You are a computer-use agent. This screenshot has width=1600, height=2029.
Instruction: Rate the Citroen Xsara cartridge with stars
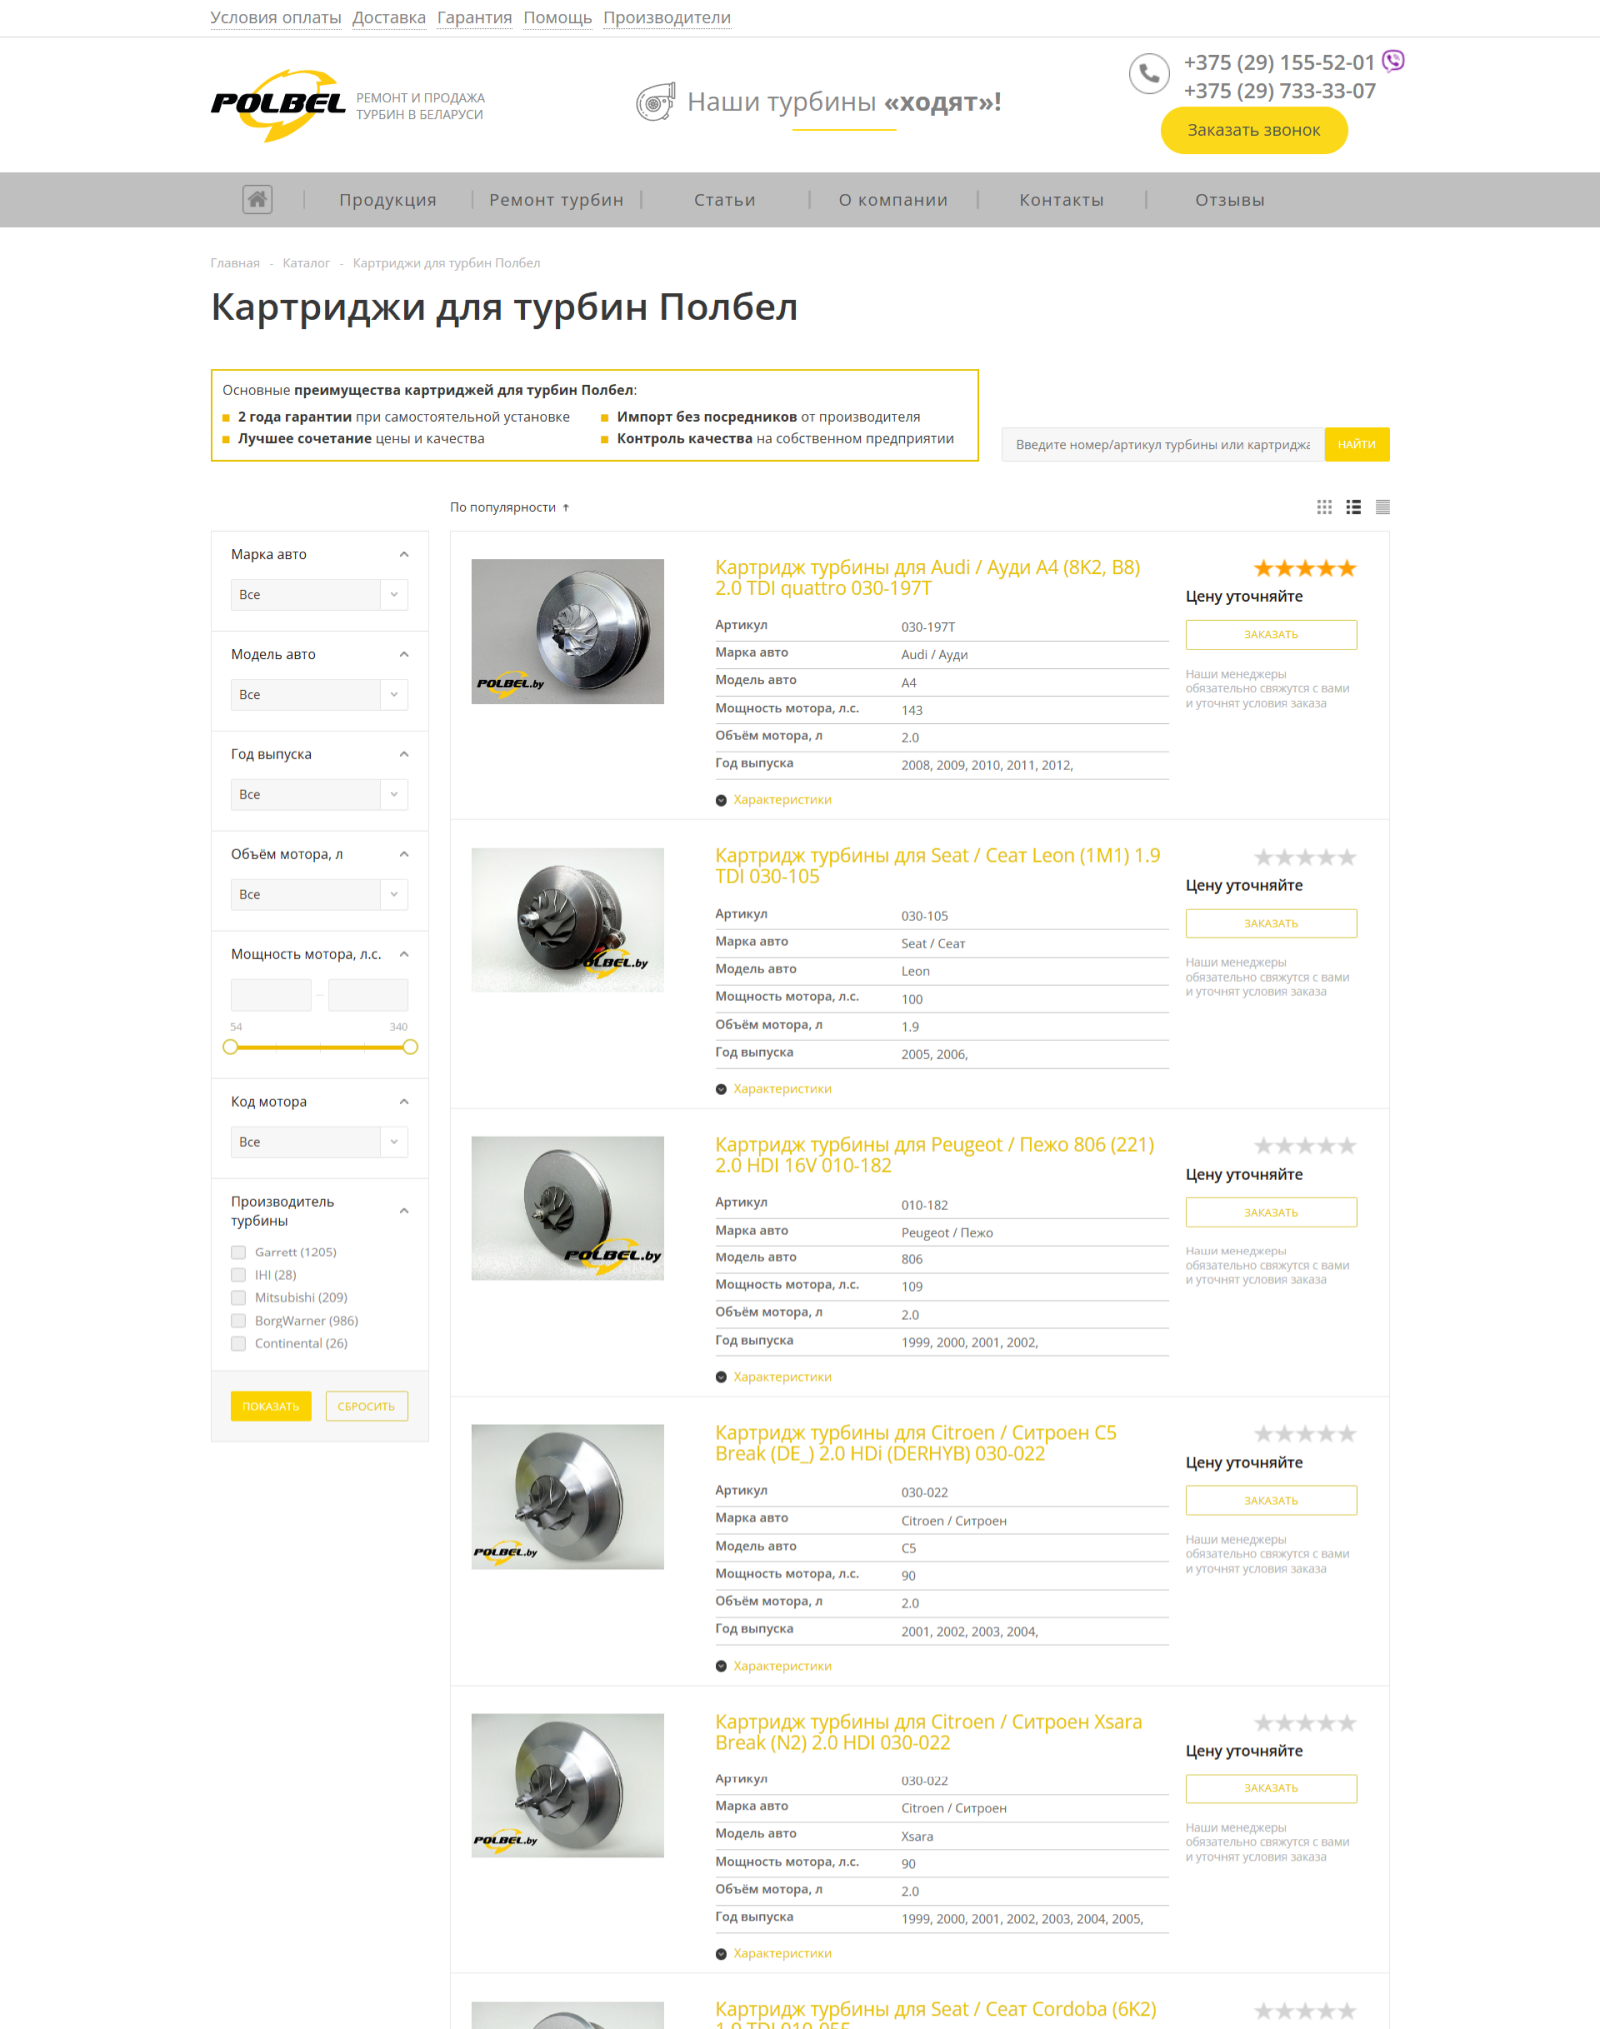pos(1305,1722)
